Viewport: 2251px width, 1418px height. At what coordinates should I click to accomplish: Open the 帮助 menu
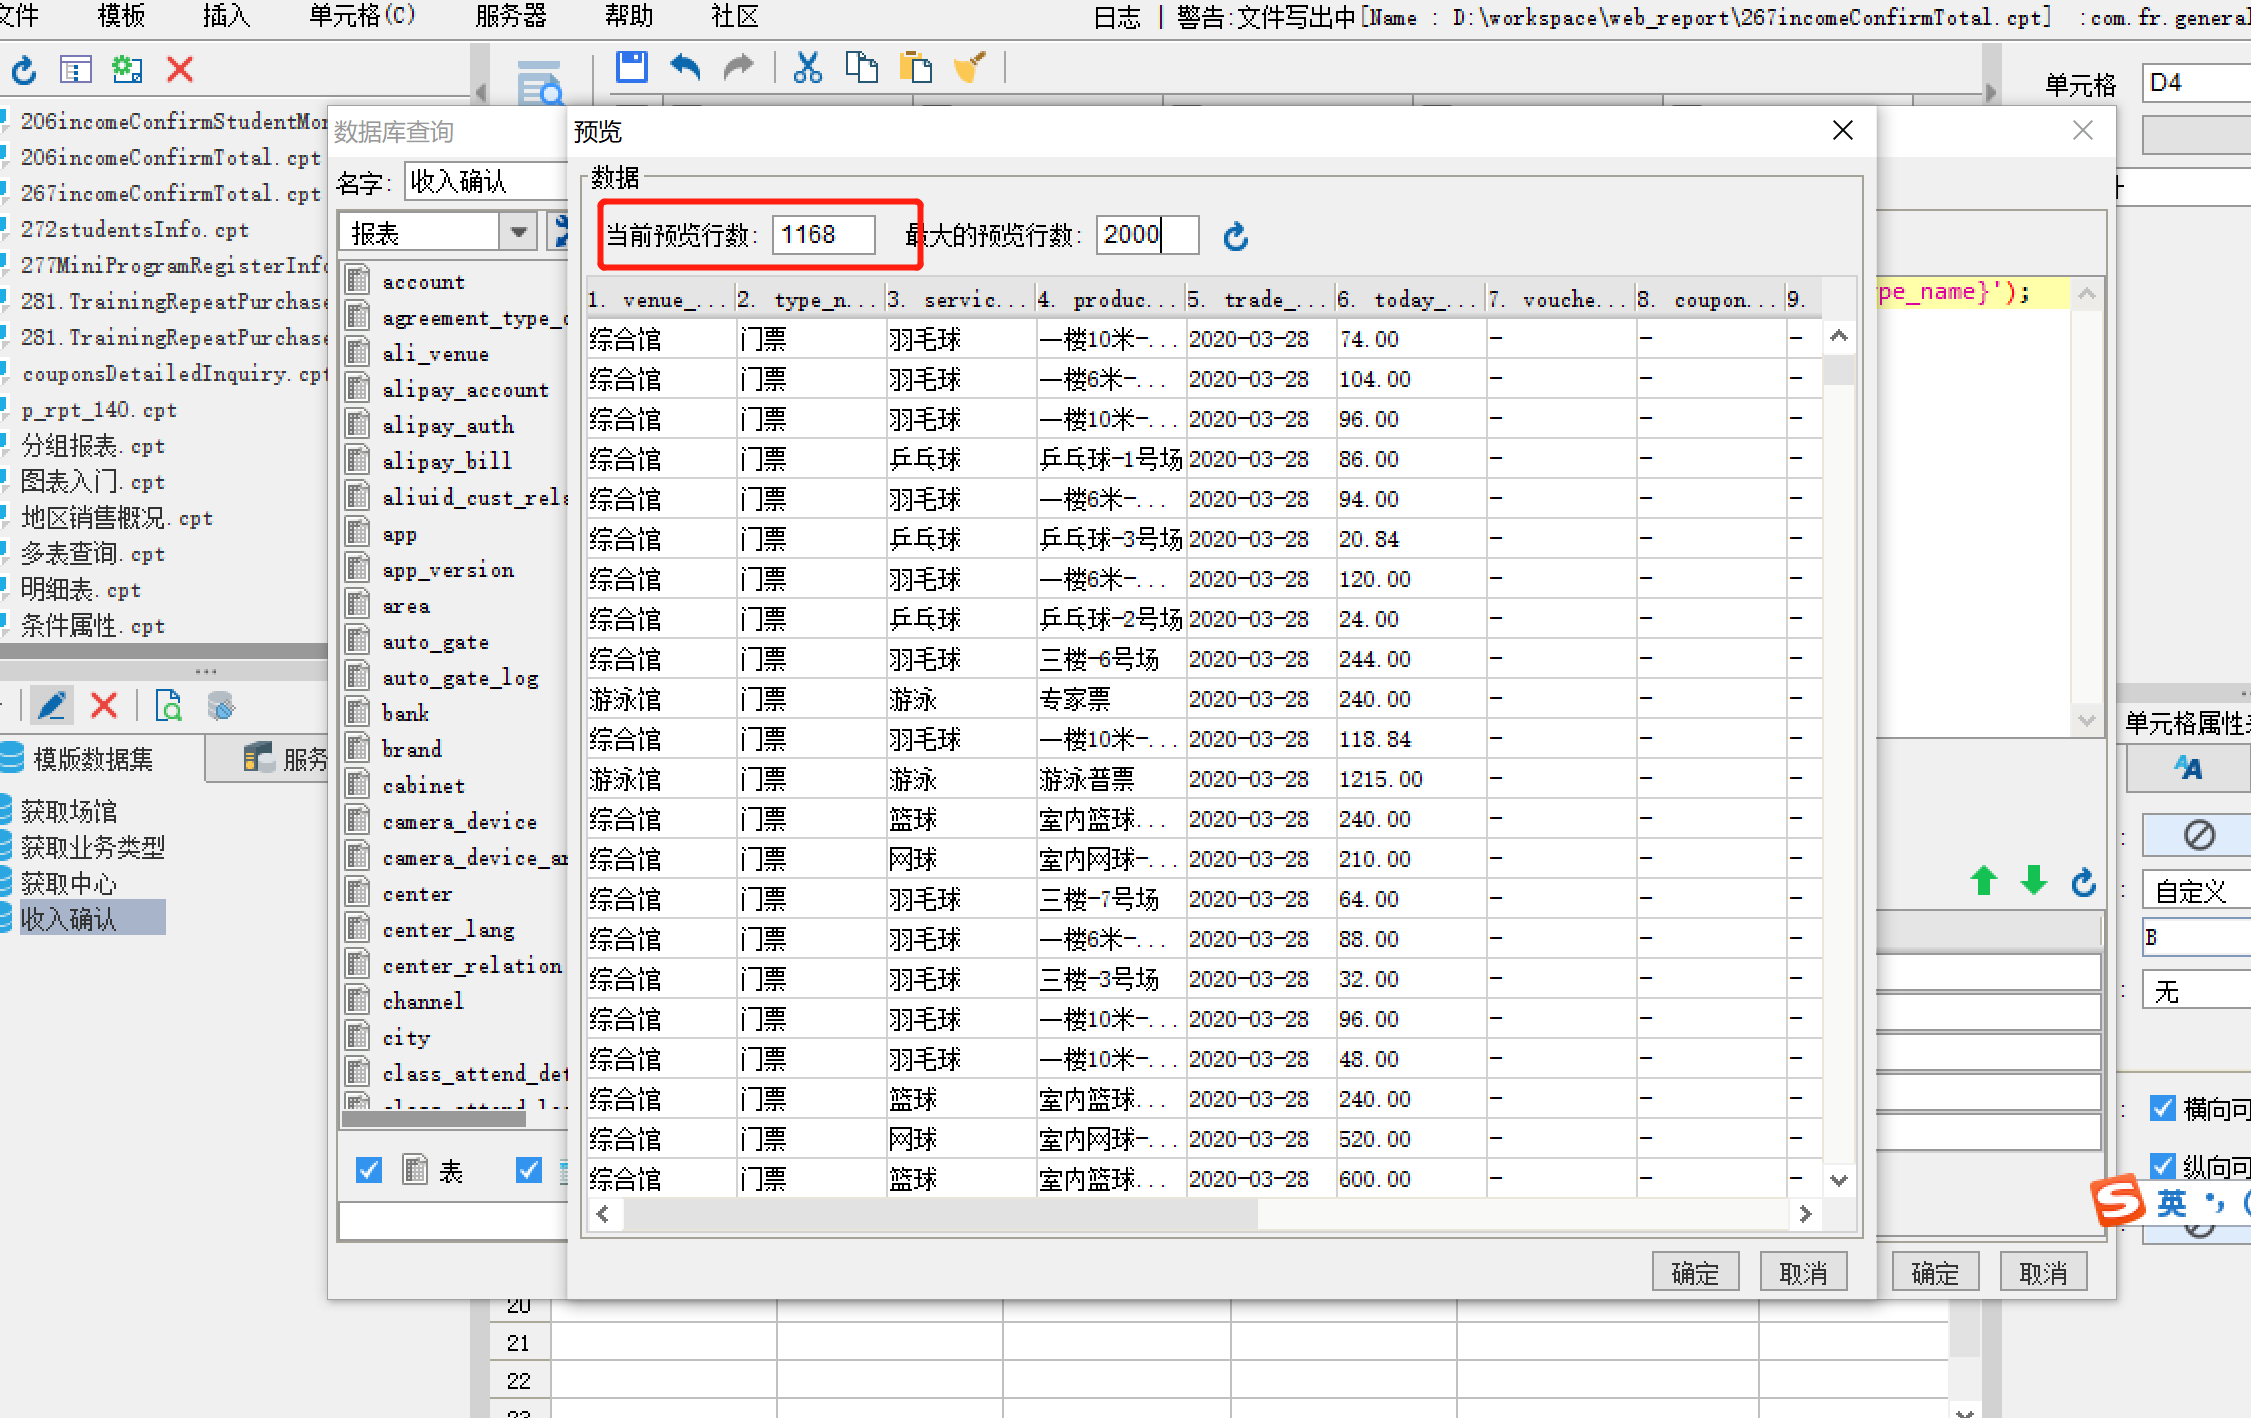pos(629,16)
